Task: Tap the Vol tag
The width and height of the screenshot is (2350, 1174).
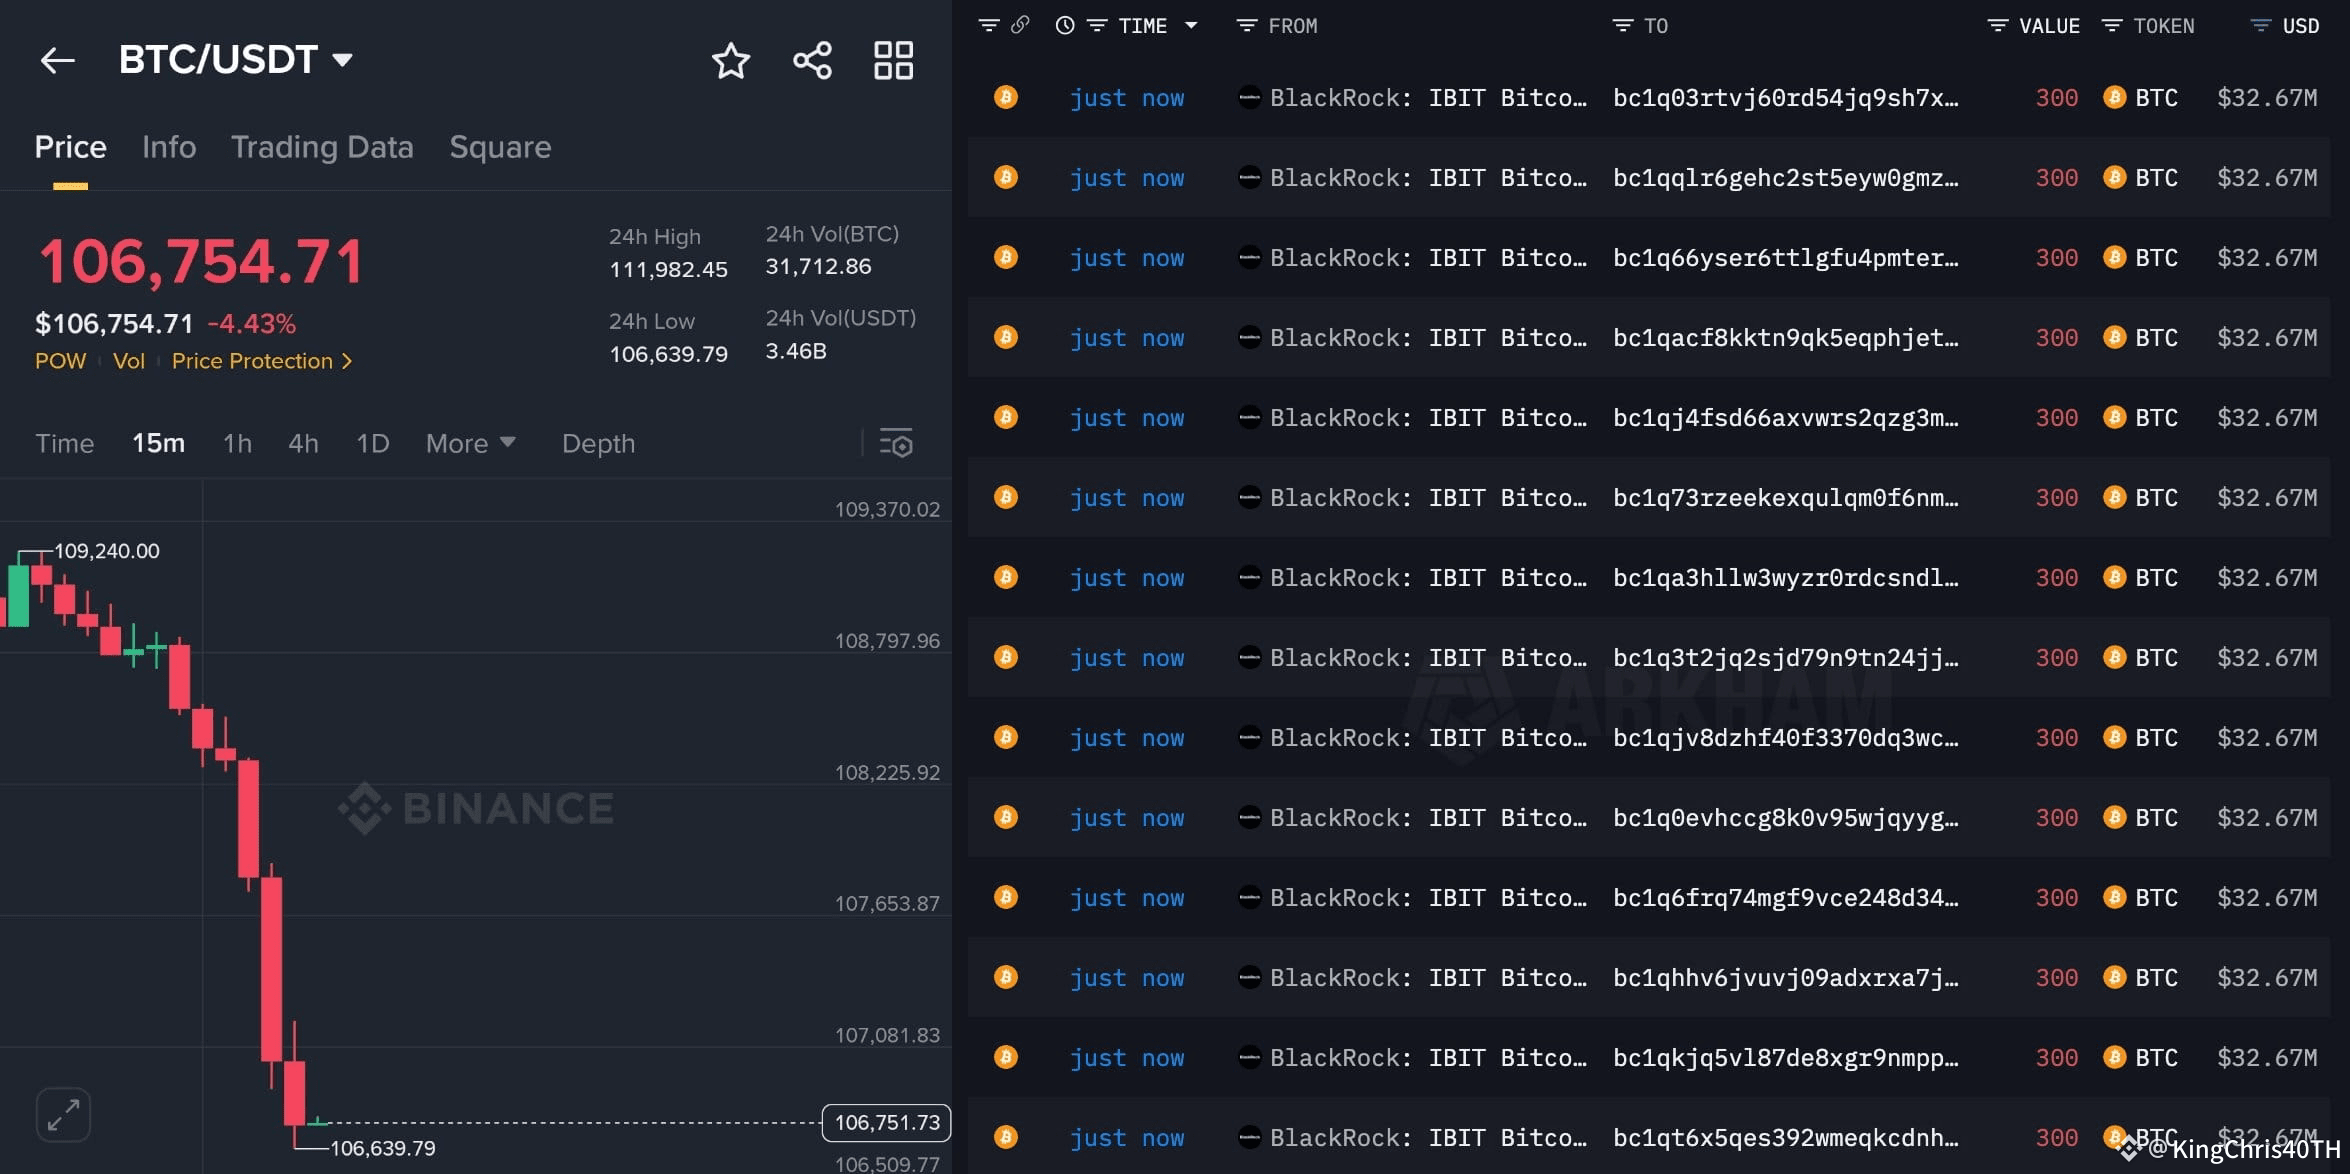Action: click(129, 361)
